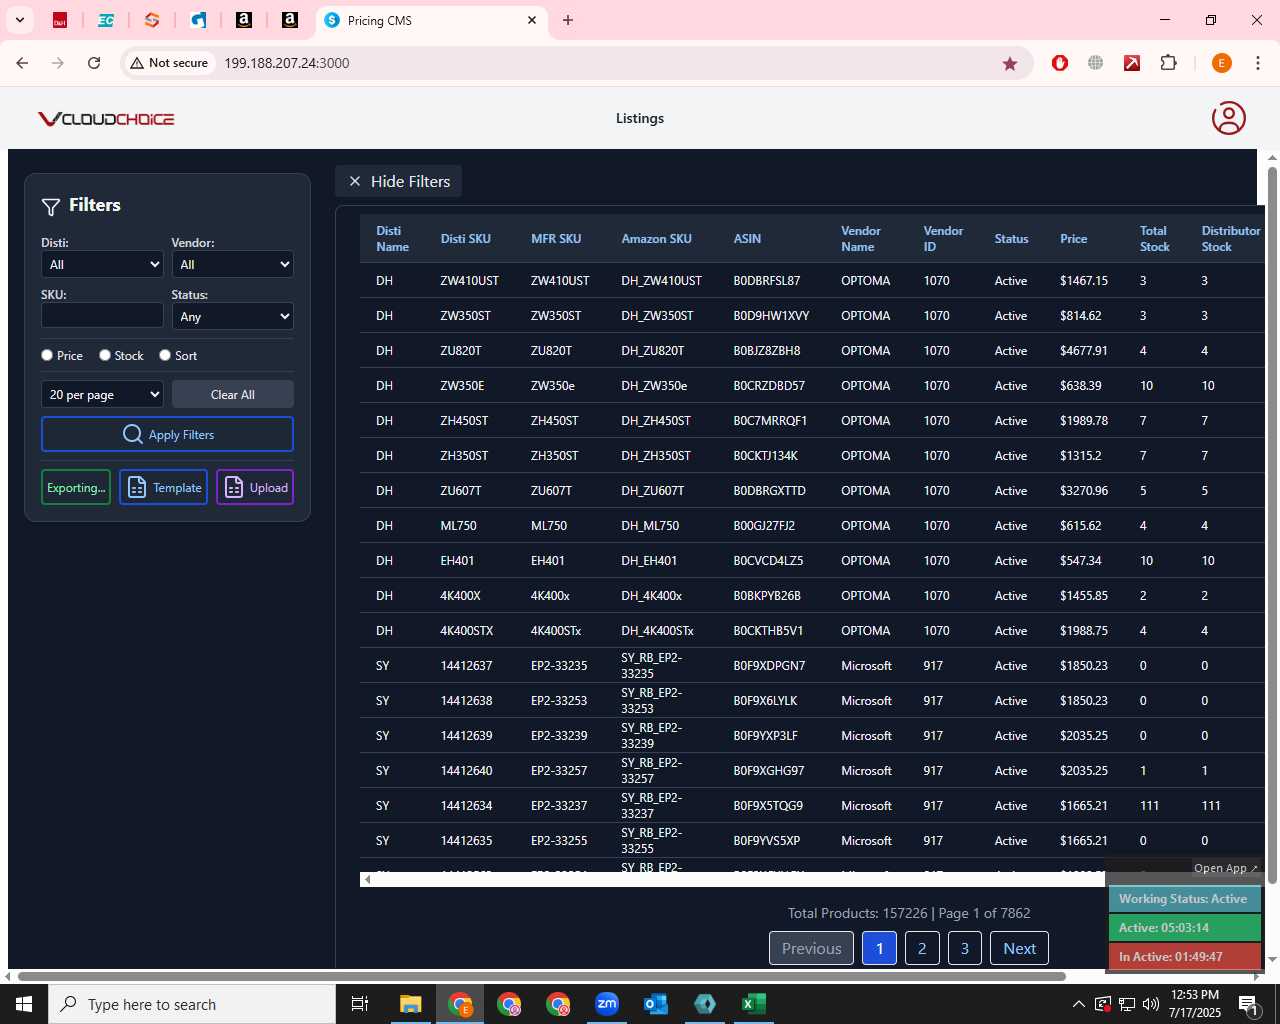This screenshot has height=1024, width=1280.
Task: Select the Sort radio button
Action: [165, 355]
